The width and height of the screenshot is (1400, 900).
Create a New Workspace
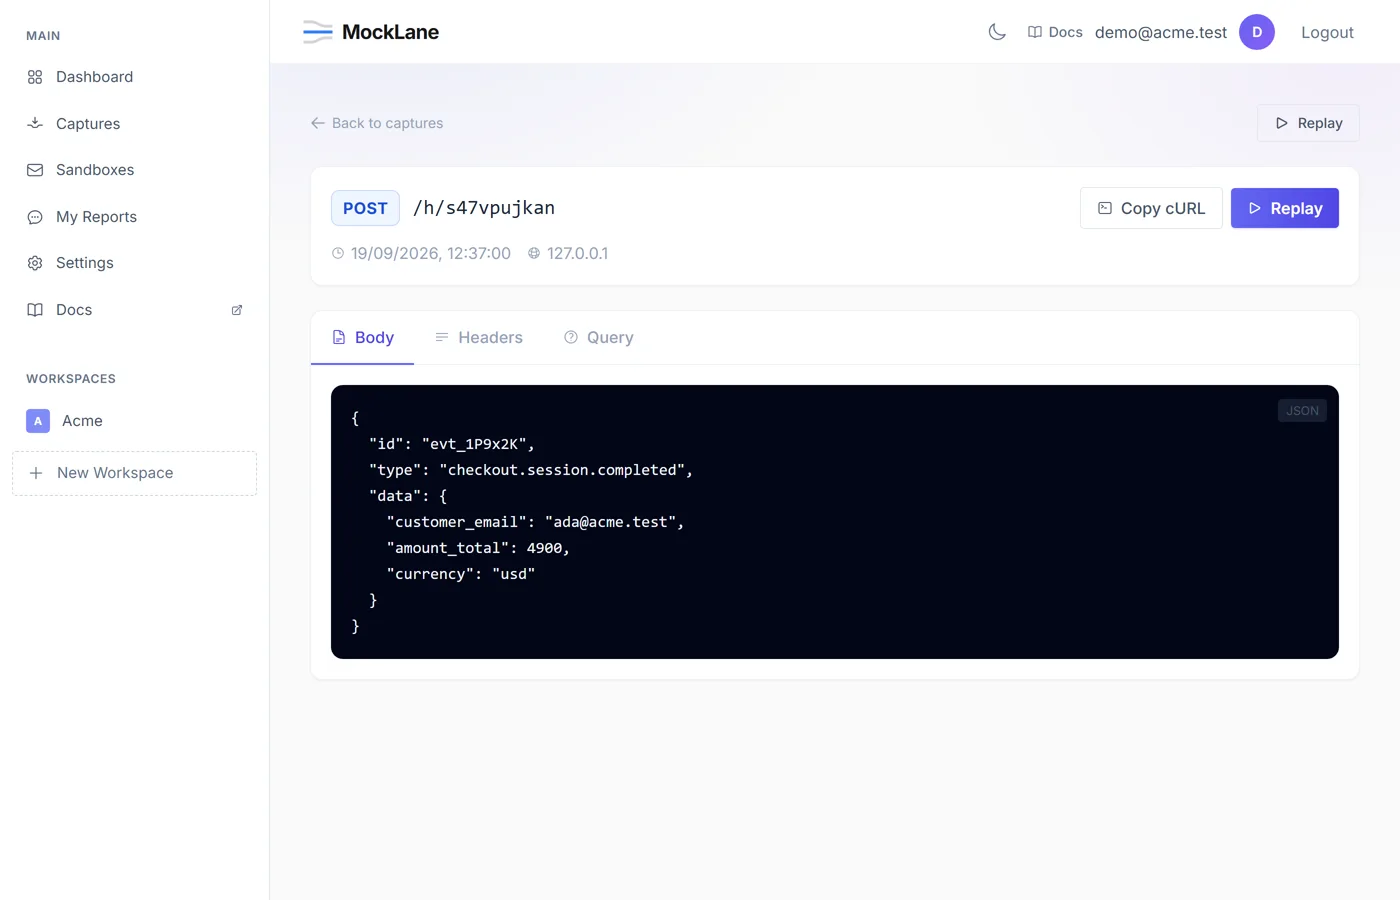(x=134, y=473)
